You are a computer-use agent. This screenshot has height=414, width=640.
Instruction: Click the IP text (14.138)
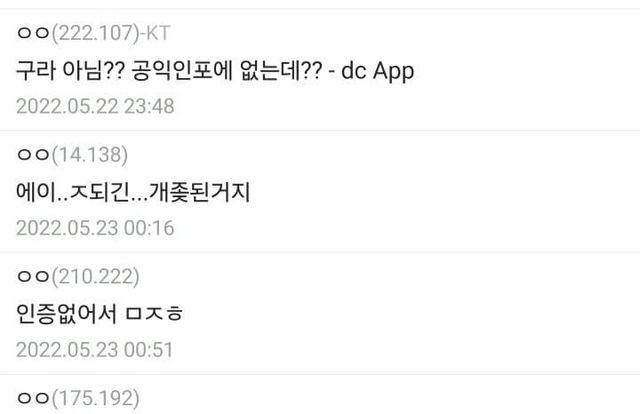pos(89,155)
